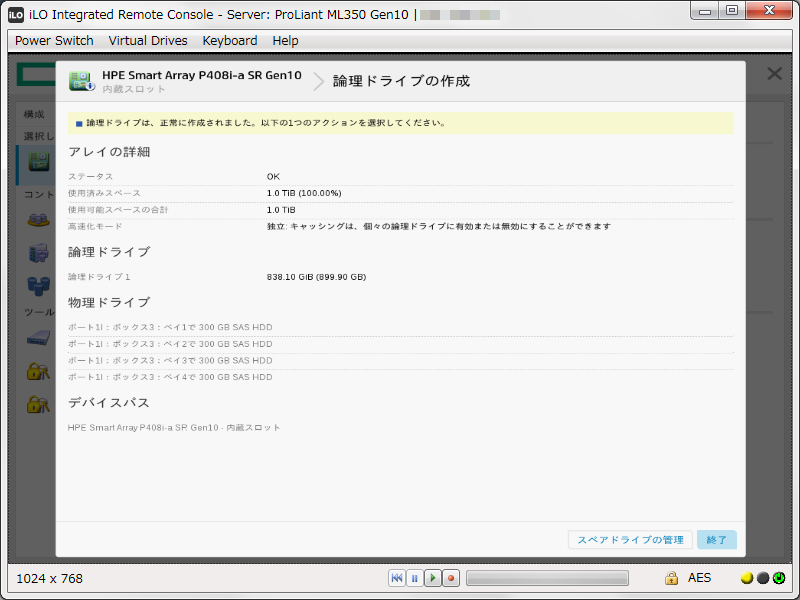This screenshot has height=600, width=800.
Task: Click the スペアドライブの管理 button
Action: pos(630,539)
